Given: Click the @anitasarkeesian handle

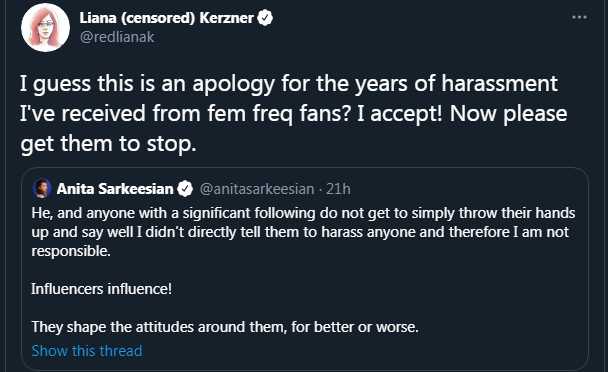Looking at the screenshot, I should pos(257,189).
